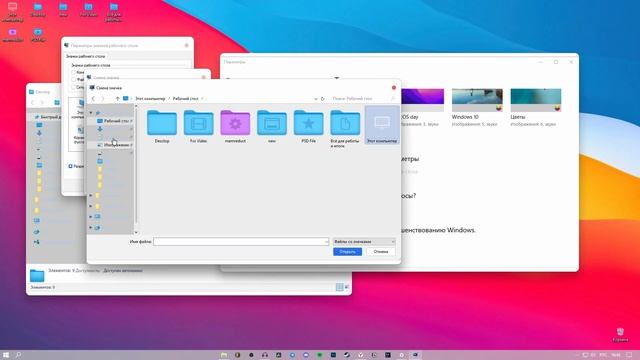Expand the network tree node in sidebar

[91, 228]
